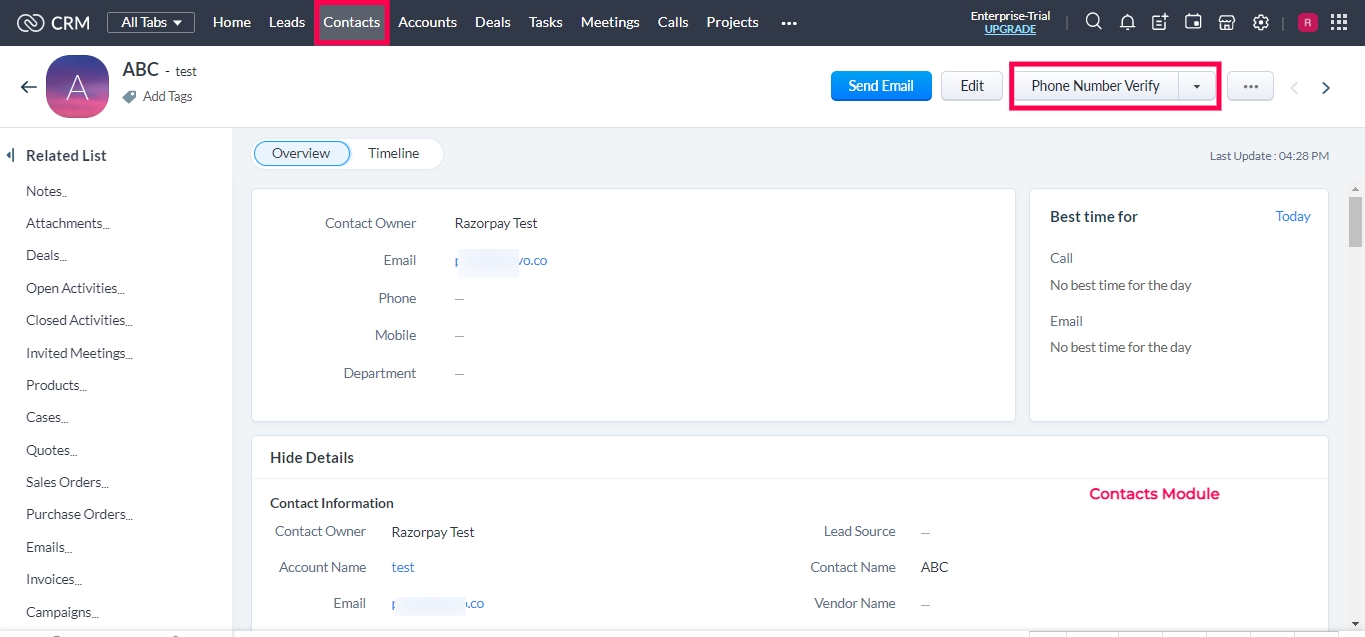Open the Contacts tab

[x=352, y=22]
